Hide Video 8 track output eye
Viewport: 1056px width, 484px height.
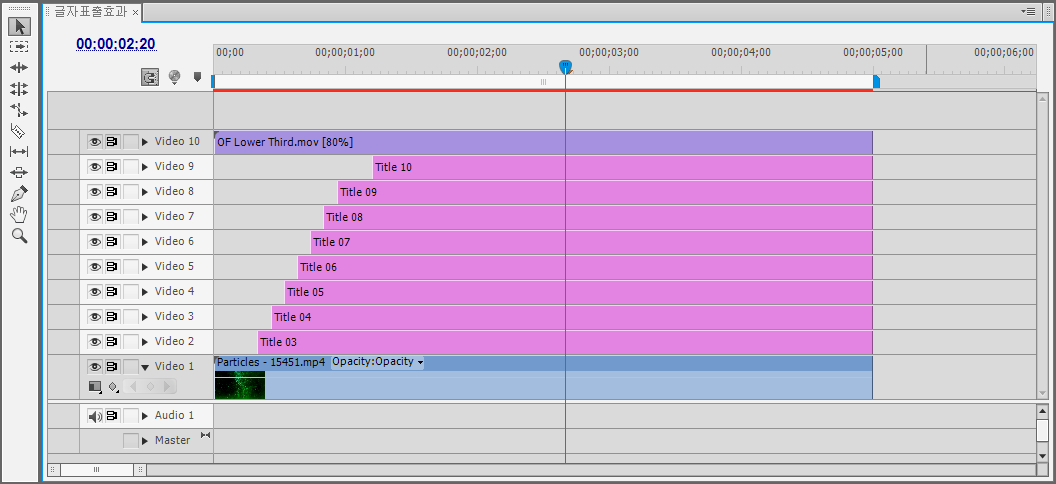(x=95, y=192)
